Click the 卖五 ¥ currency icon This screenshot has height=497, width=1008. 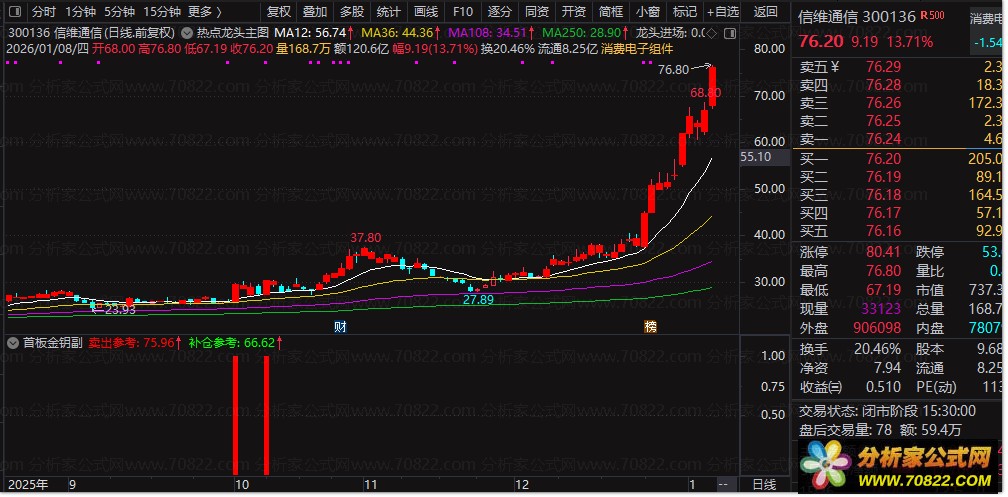(x=834, y=66)
